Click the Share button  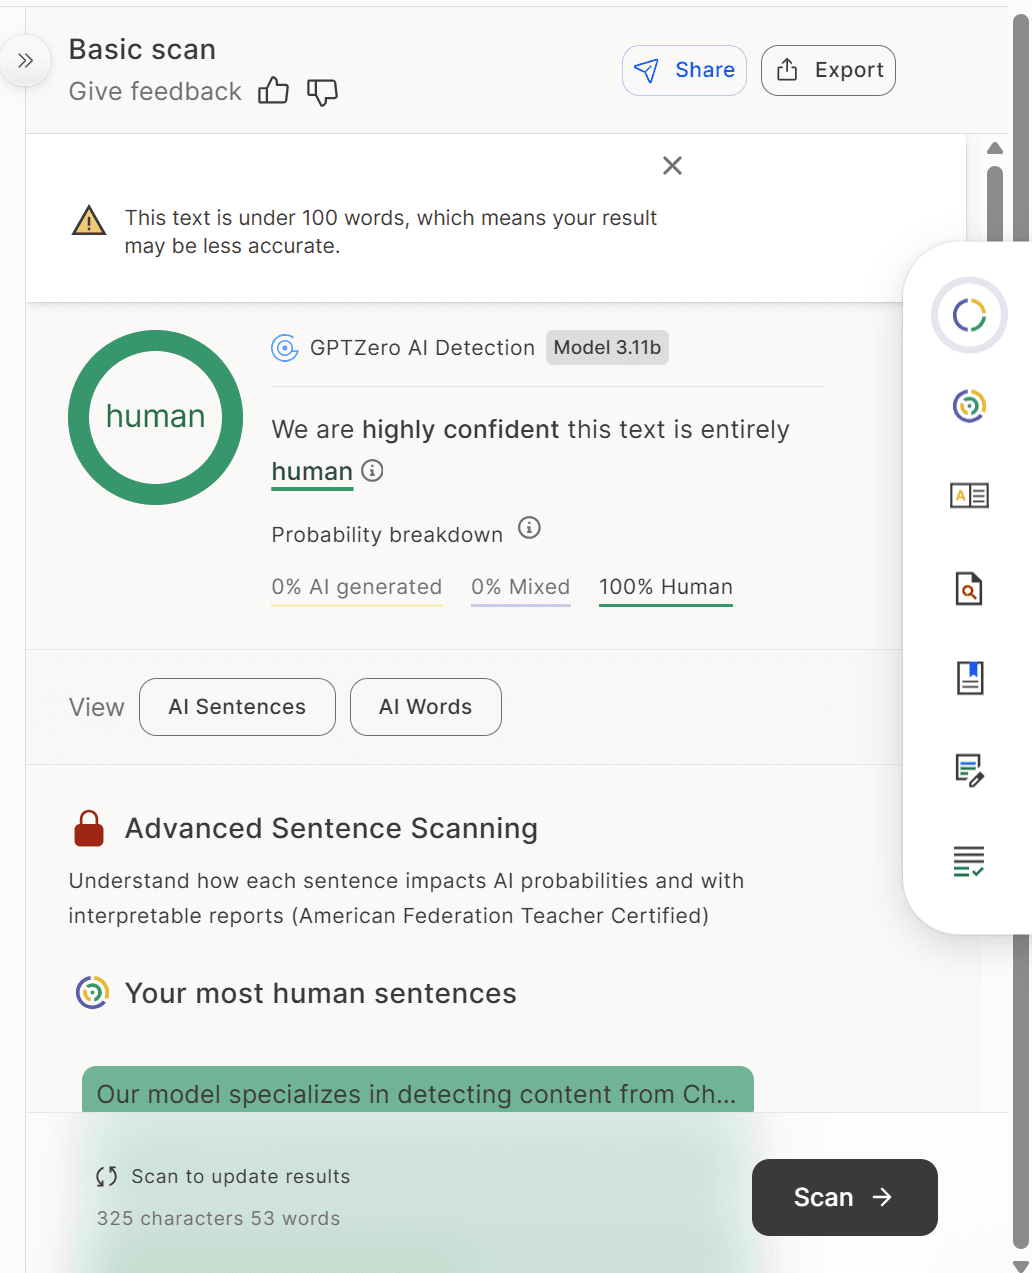point(684,70)
